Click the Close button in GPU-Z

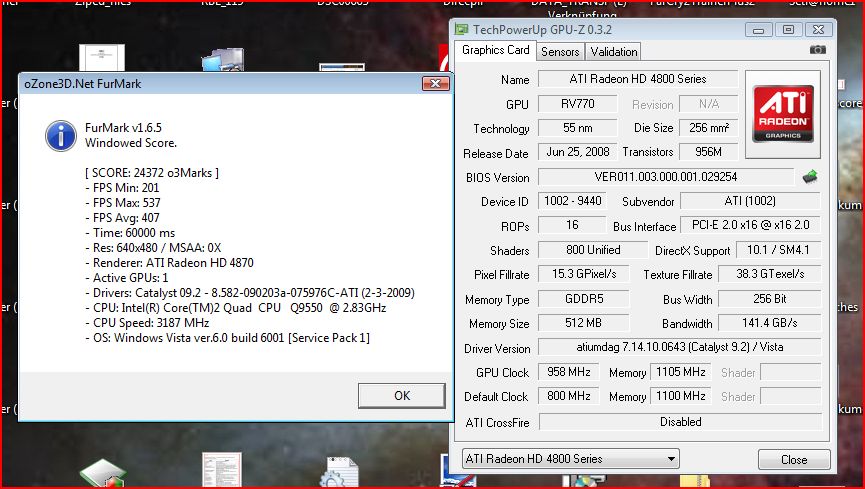click(794, 460)
